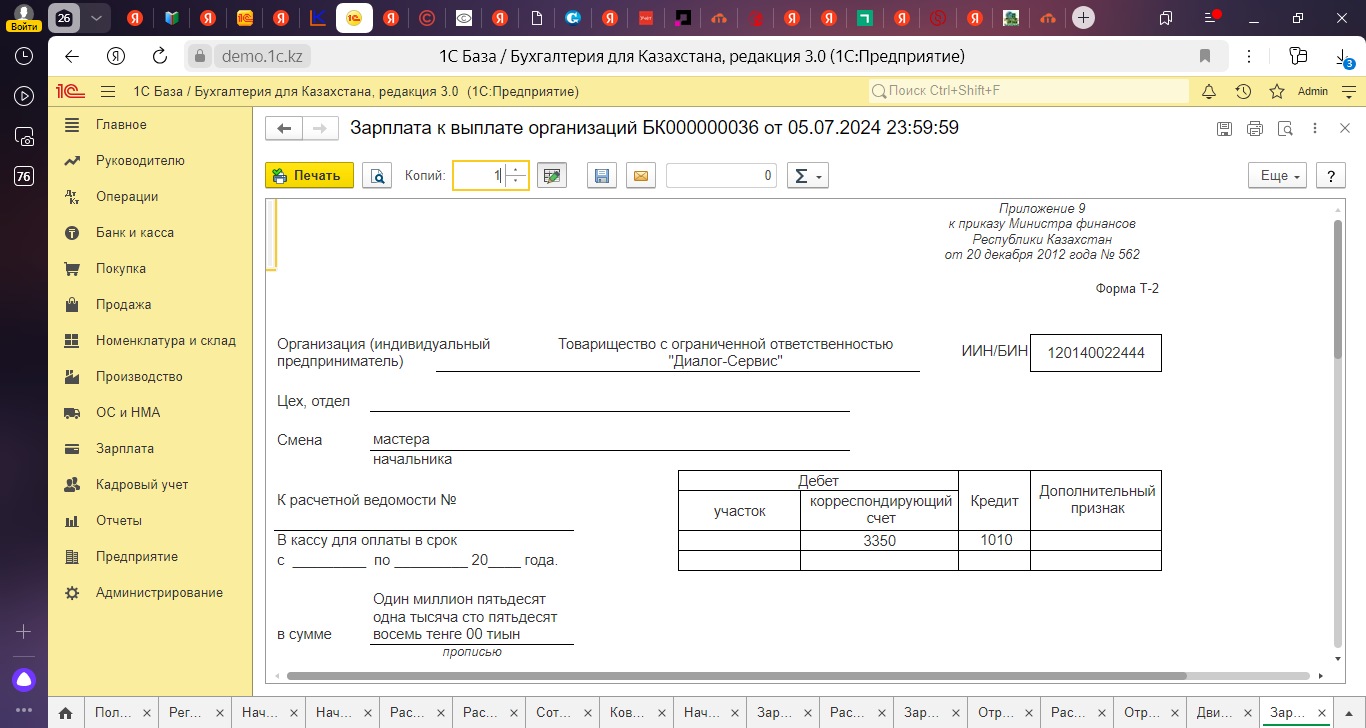
Task: Click the Копий number input field
Action: (478, 175)
